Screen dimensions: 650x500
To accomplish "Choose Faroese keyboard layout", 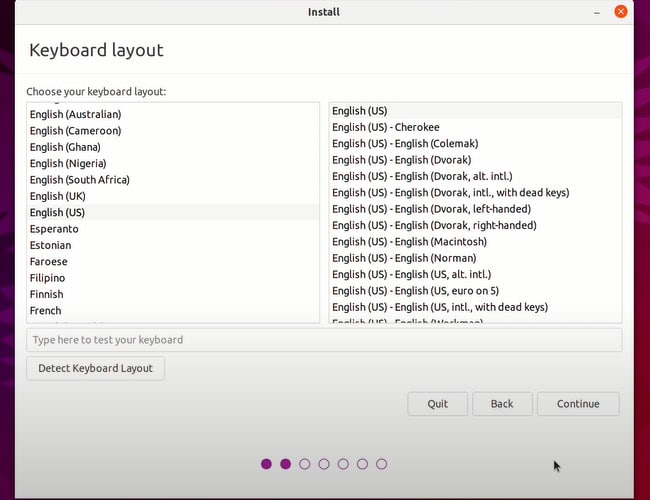I will [x=173, y=262].
